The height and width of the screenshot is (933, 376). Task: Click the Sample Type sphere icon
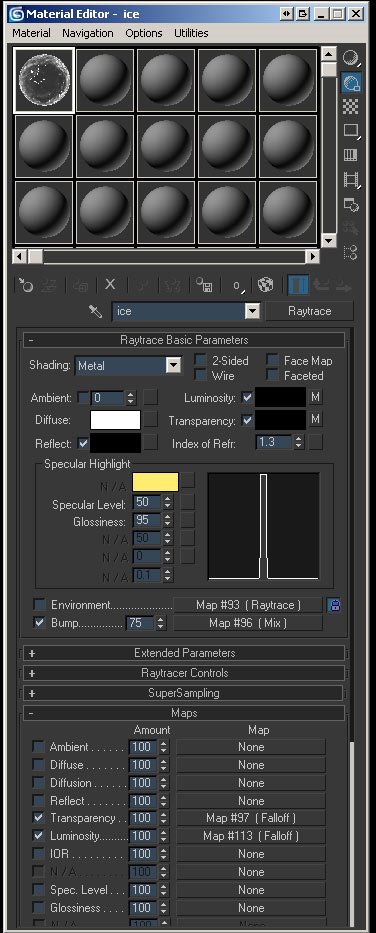[351, 58]
